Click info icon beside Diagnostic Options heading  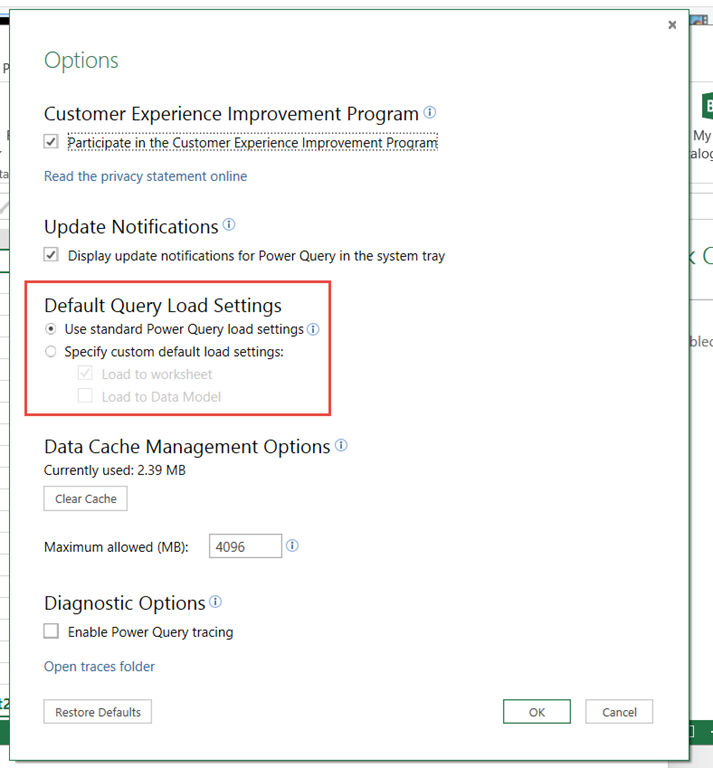(216, 602)
